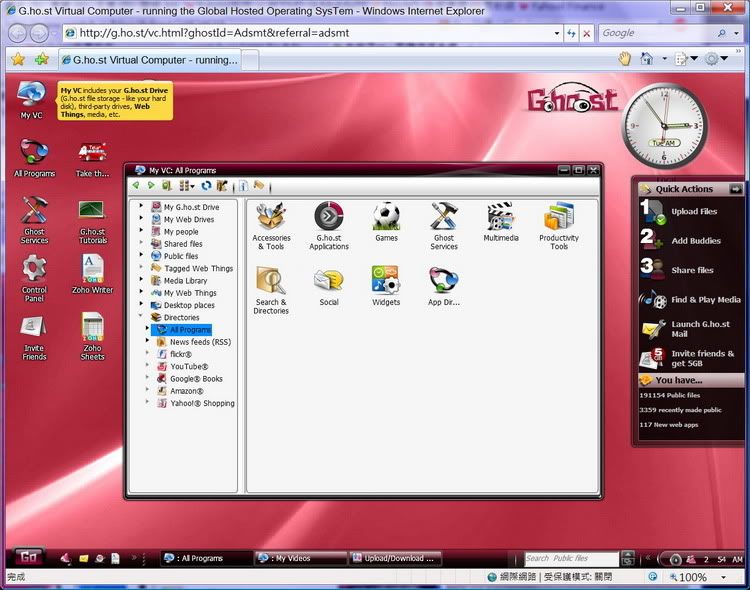Expand the News feeds (RSS) node
The image size is (750, 590).
point(147,340)
